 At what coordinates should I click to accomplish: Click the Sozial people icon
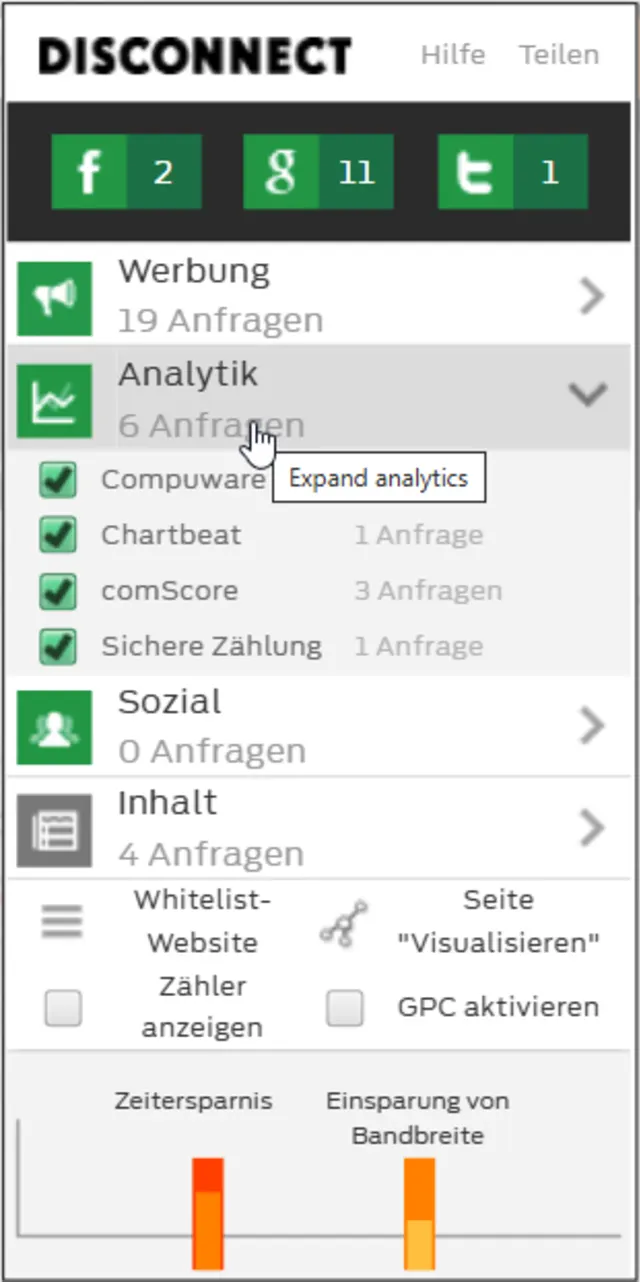tap(55, 728)
